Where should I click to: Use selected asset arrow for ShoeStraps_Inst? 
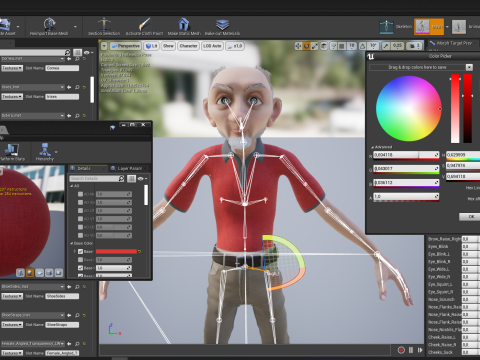tap(69, 315)
